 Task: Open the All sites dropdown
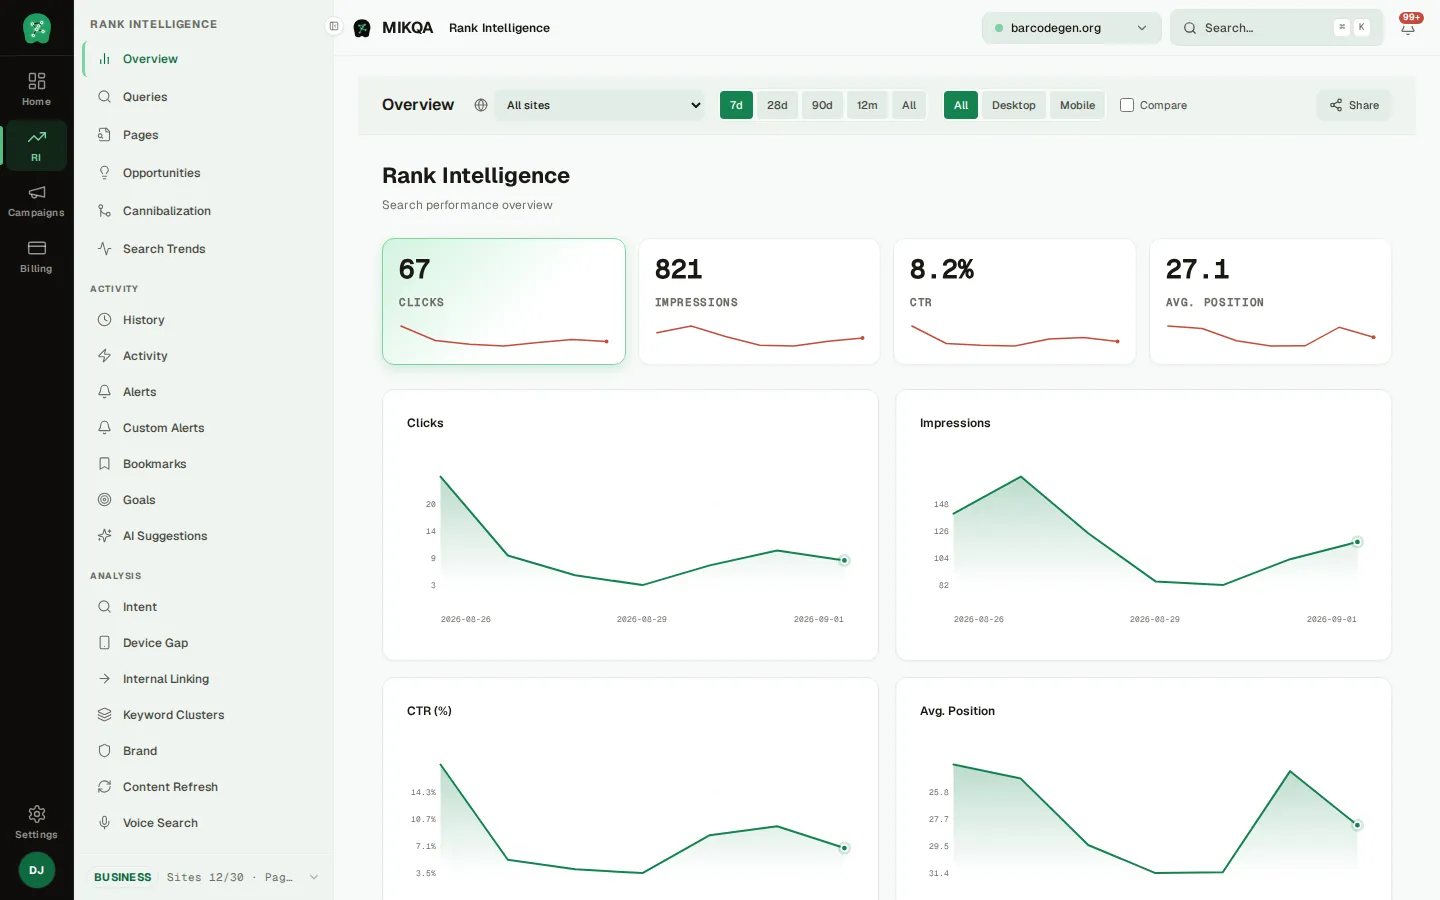(600, 105)
